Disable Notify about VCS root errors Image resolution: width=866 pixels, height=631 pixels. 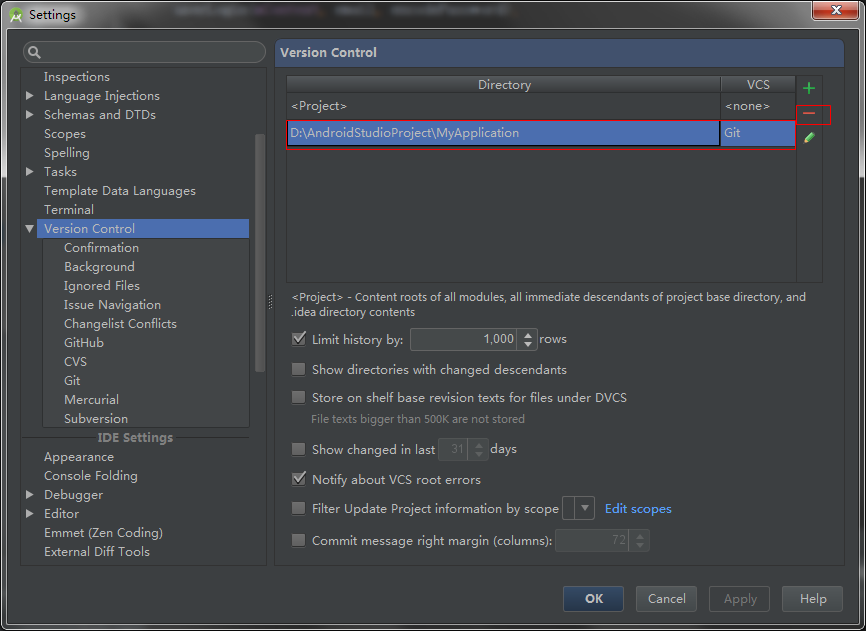point(298,479)
